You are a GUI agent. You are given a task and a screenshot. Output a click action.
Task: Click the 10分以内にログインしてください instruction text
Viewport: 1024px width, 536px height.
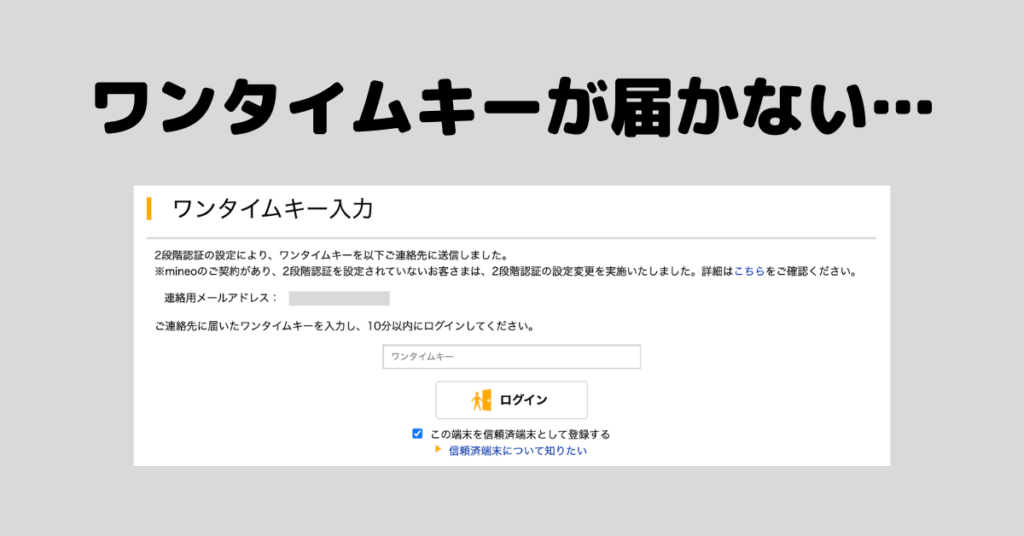(x=451, y=326)
